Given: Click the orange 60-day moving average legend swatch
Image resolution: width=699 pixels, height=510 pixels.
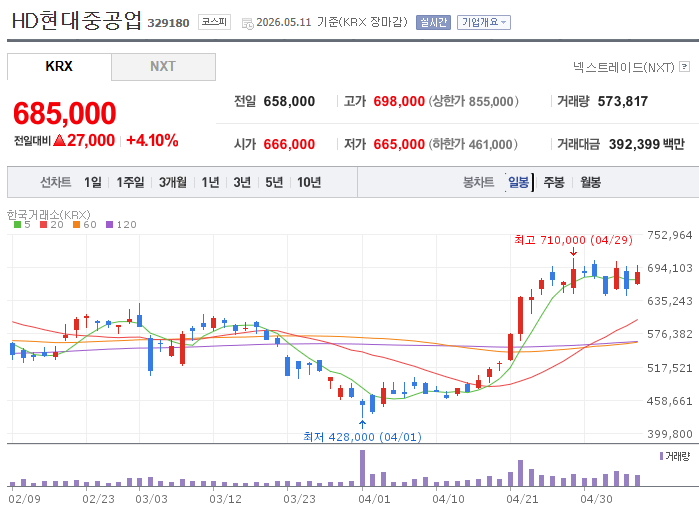Looking at the screenshot, I should pyautogui.click(x=77, y=225).
